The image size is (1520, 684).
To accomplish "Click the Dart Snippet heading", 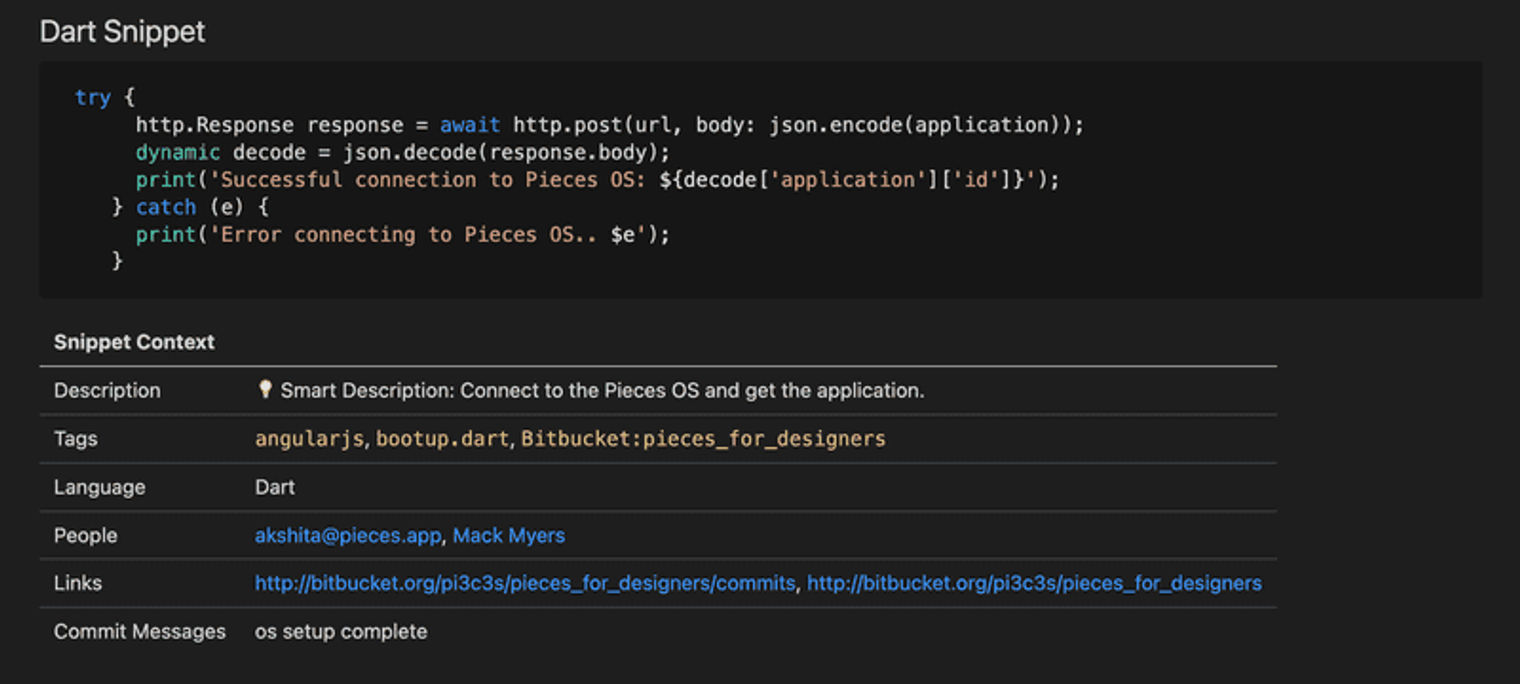I will point(122,32).
